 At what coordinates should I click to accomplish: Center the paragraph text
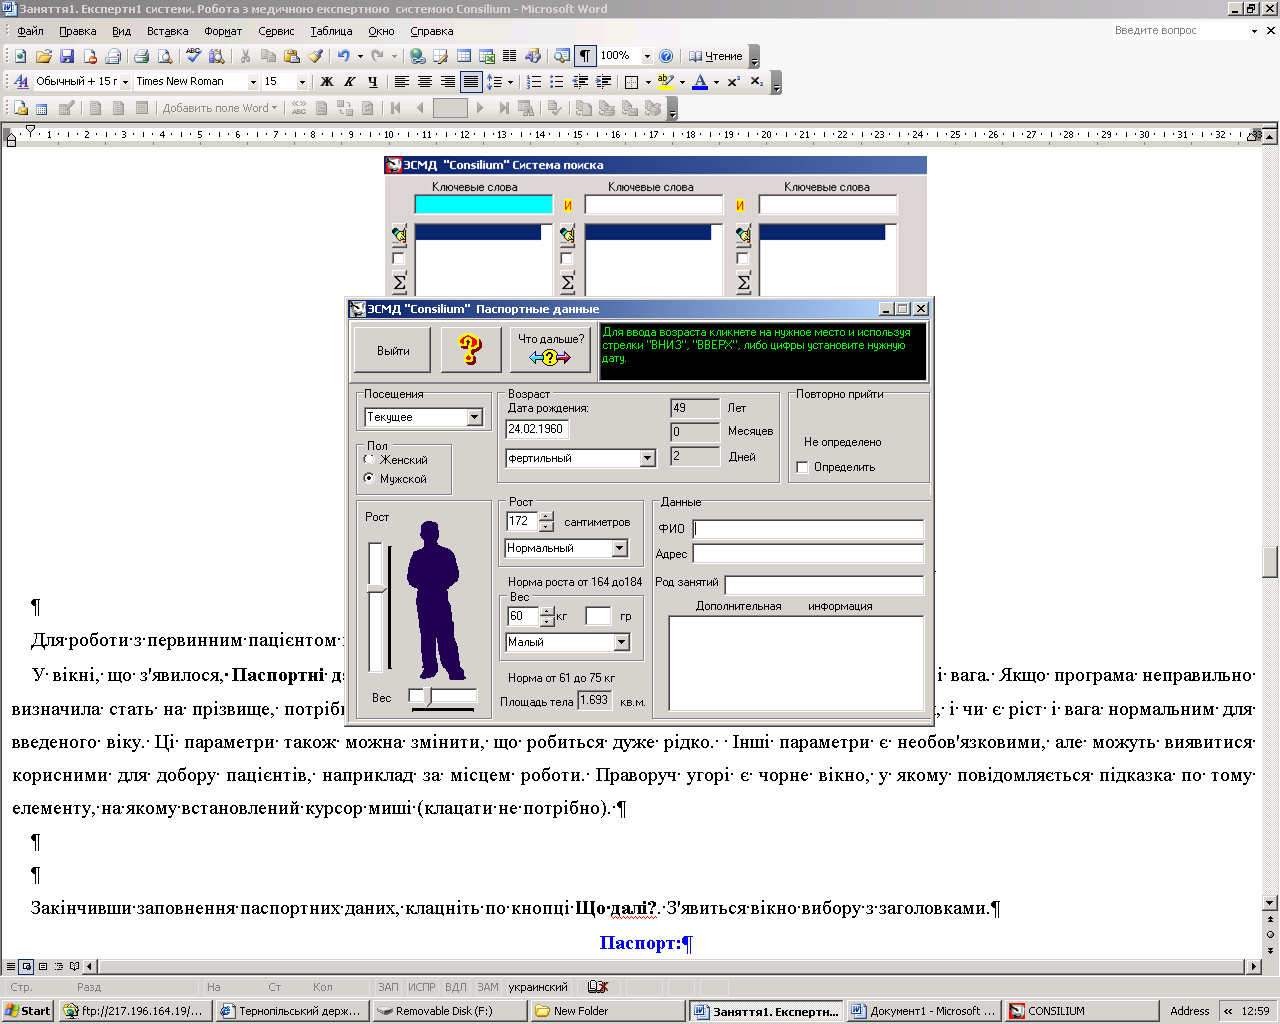tap(424, 82)
